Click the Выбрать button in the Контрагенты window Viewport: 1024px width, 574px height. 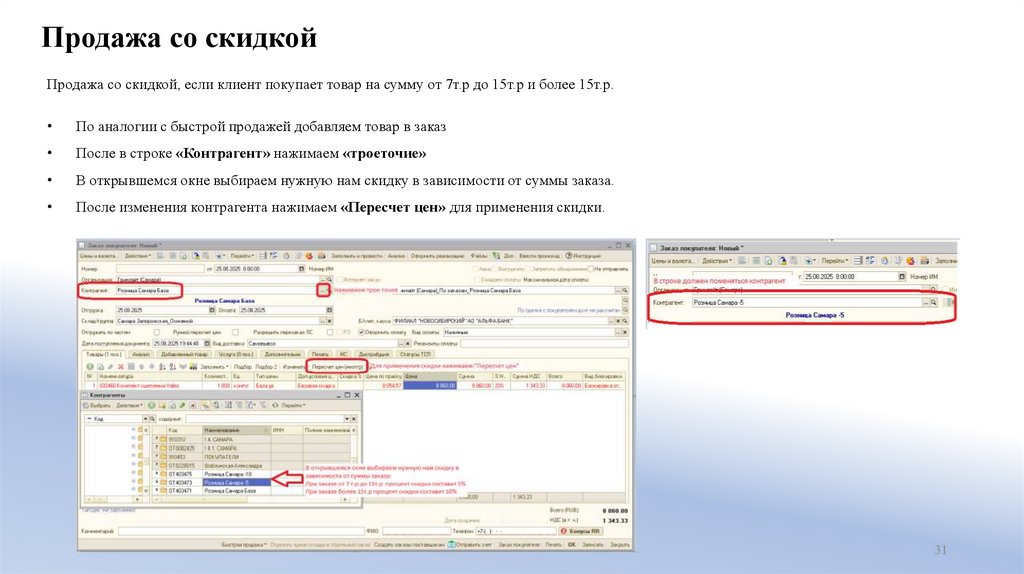(x=97, y=406)
